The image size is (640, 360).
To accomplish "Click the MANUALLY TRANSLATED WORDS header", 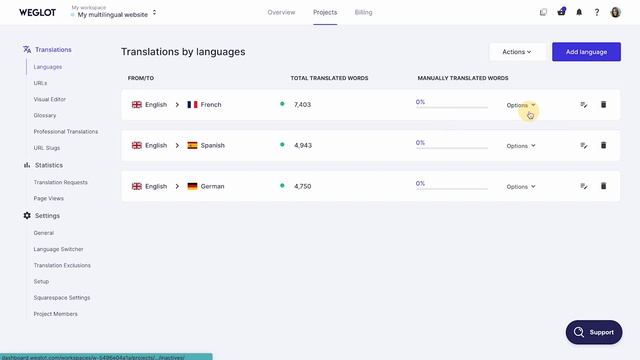I will pos(463,78).
